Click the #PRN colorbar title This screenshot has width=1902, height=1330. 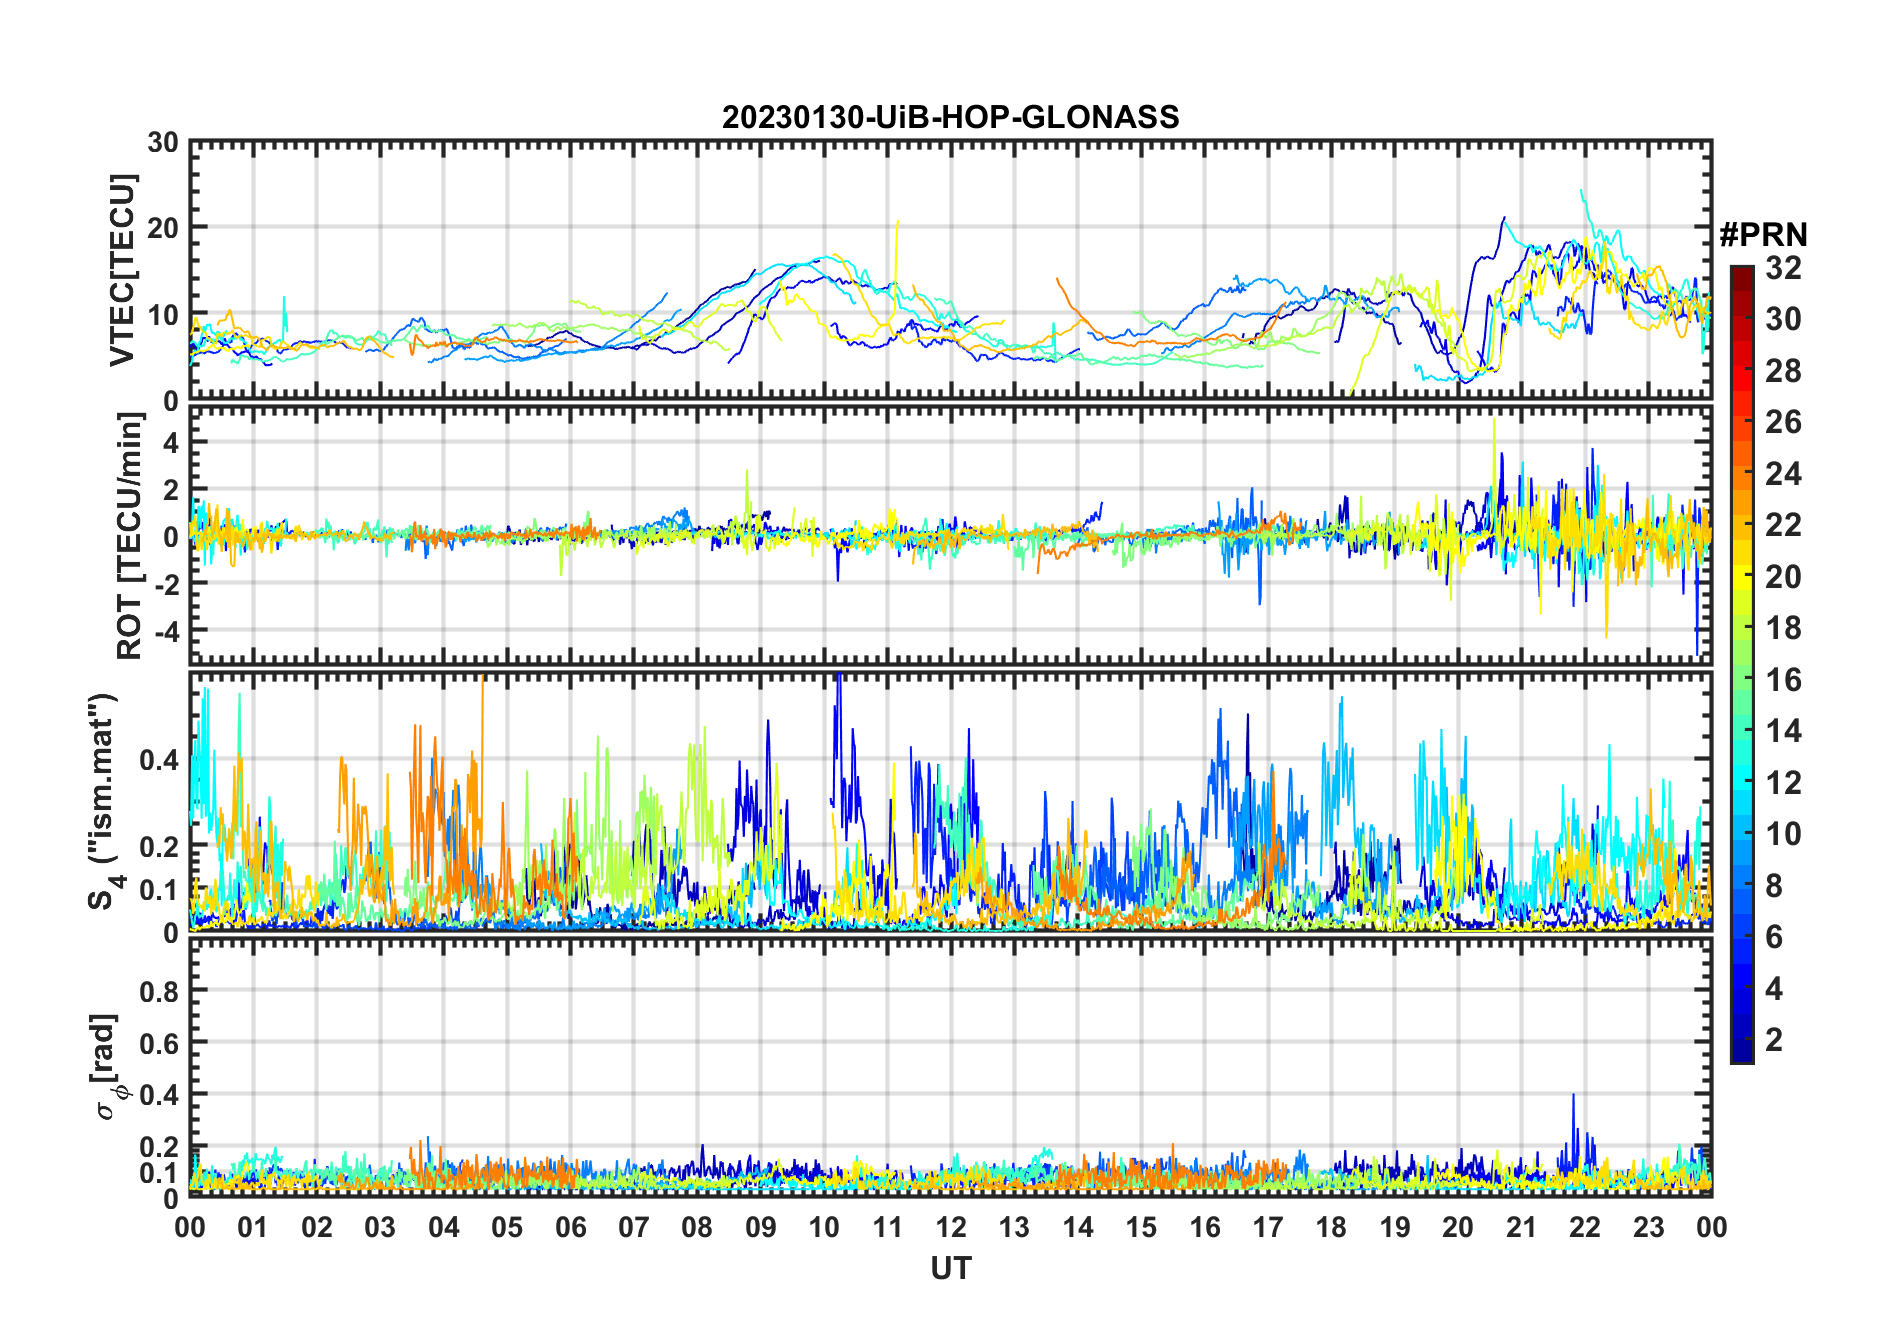click(x=1763, y=235)
